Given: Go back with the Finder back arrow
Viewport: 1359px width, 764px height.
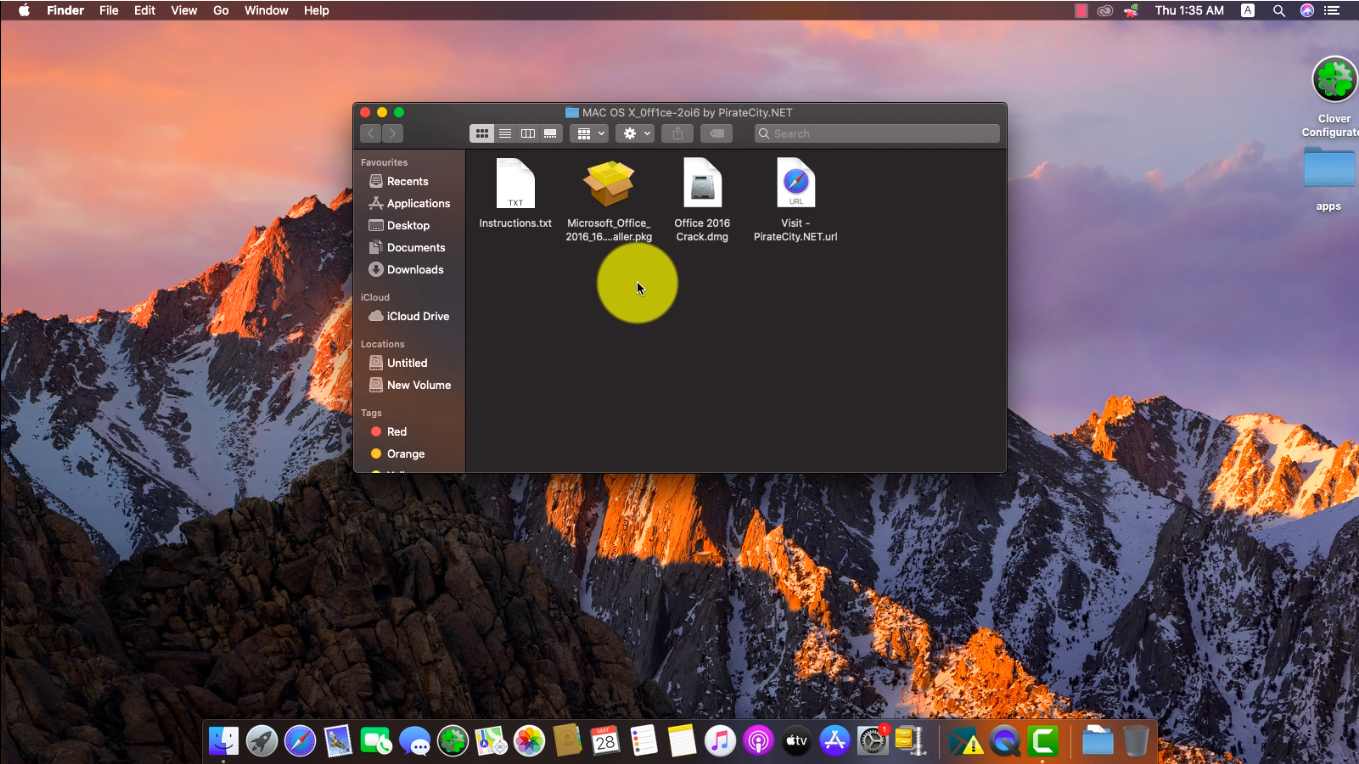Looking at the screenshot, I should [371, 133].
